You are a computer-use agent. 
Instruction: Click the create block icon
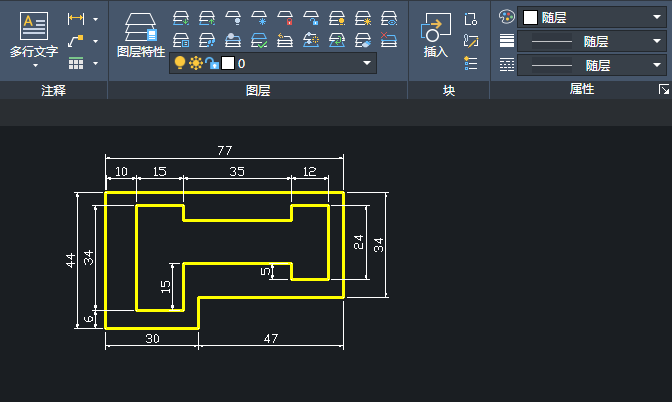pos(471,19)
